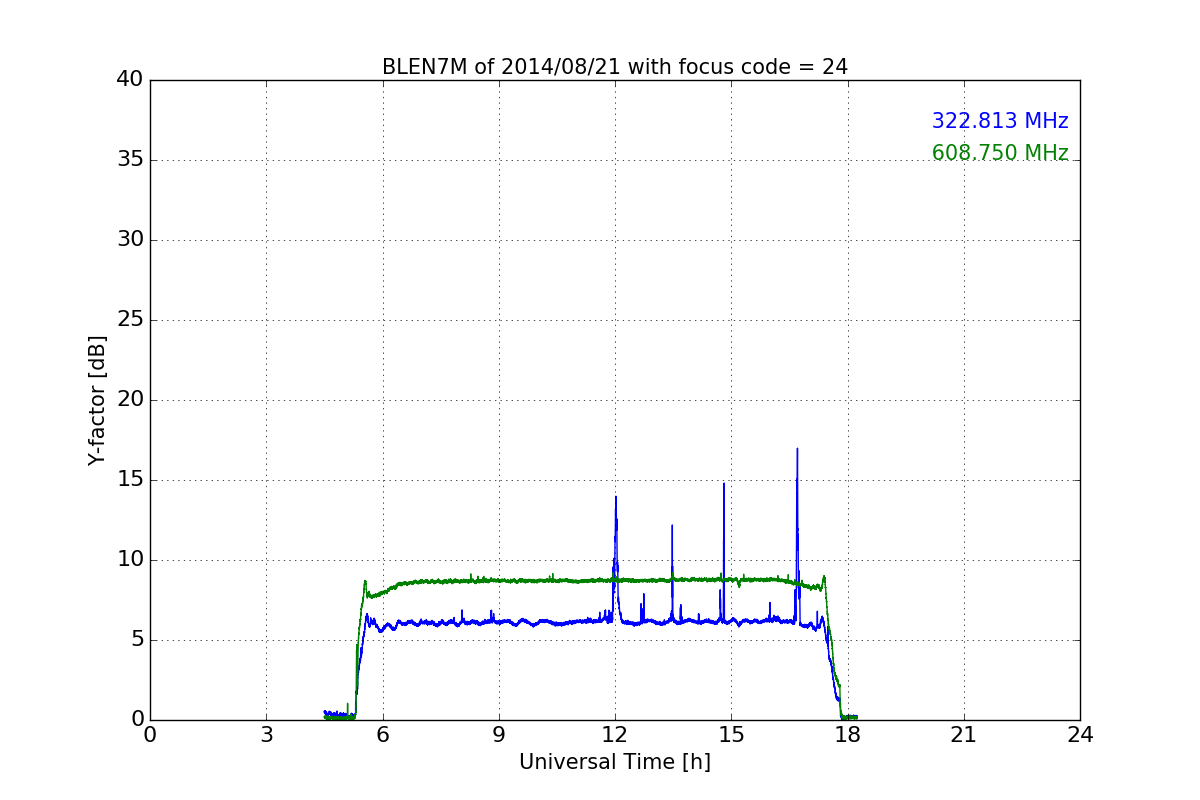
Task: Click the y-axis tick label 20
Action: [130, 400]
